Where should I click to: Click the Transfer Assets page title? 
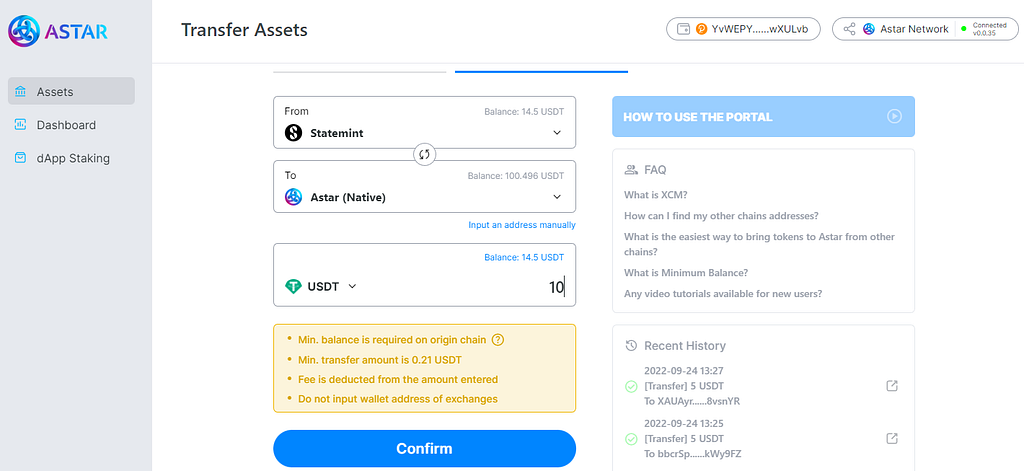[x=244, y=29]
